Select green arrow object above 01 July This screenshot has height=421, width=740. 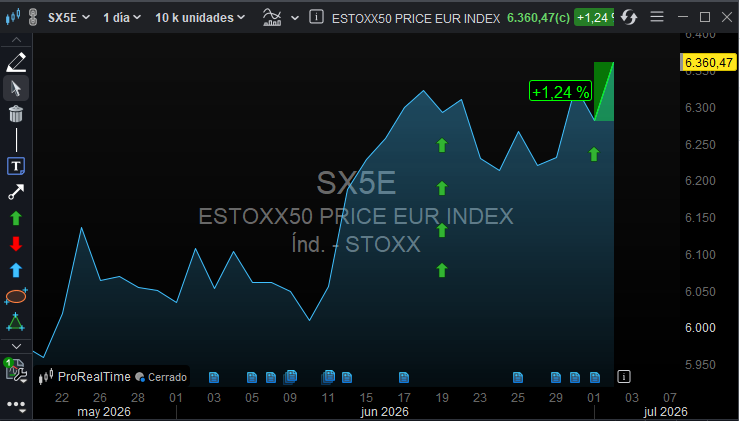click(594, 154)
